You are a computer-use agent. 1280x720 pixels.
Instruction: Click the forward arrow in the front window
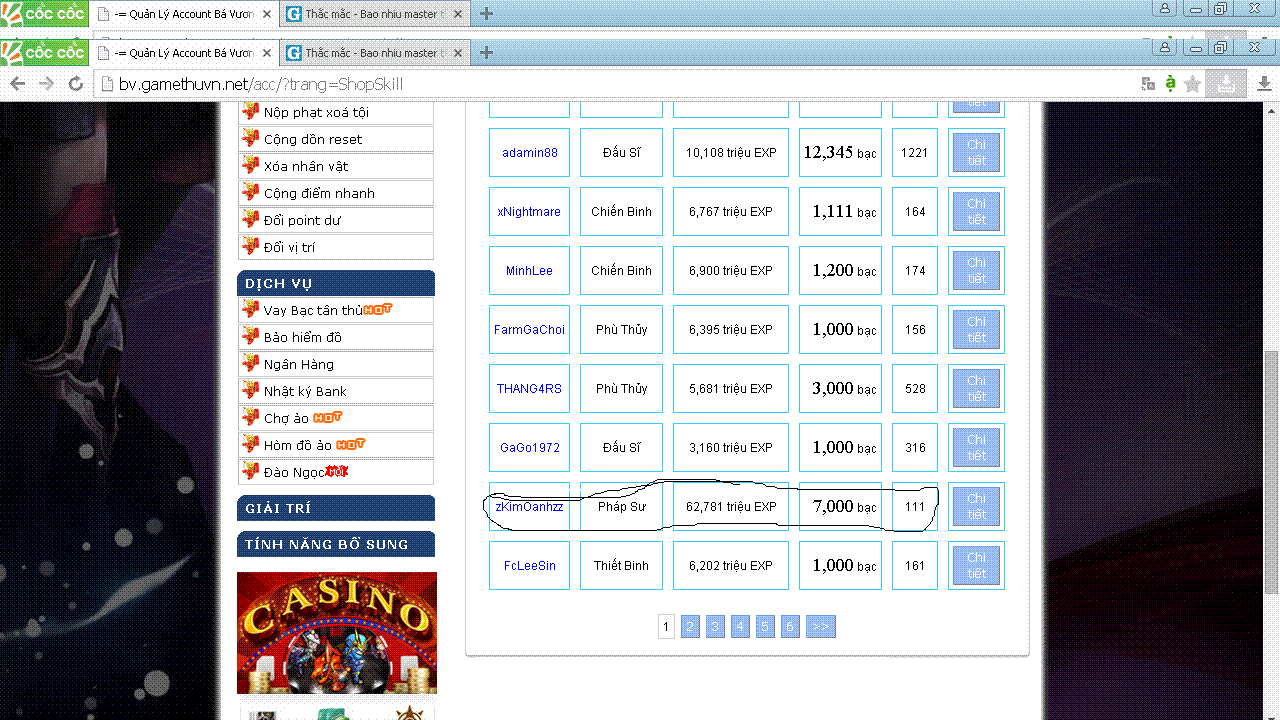(x=46, y=84)
